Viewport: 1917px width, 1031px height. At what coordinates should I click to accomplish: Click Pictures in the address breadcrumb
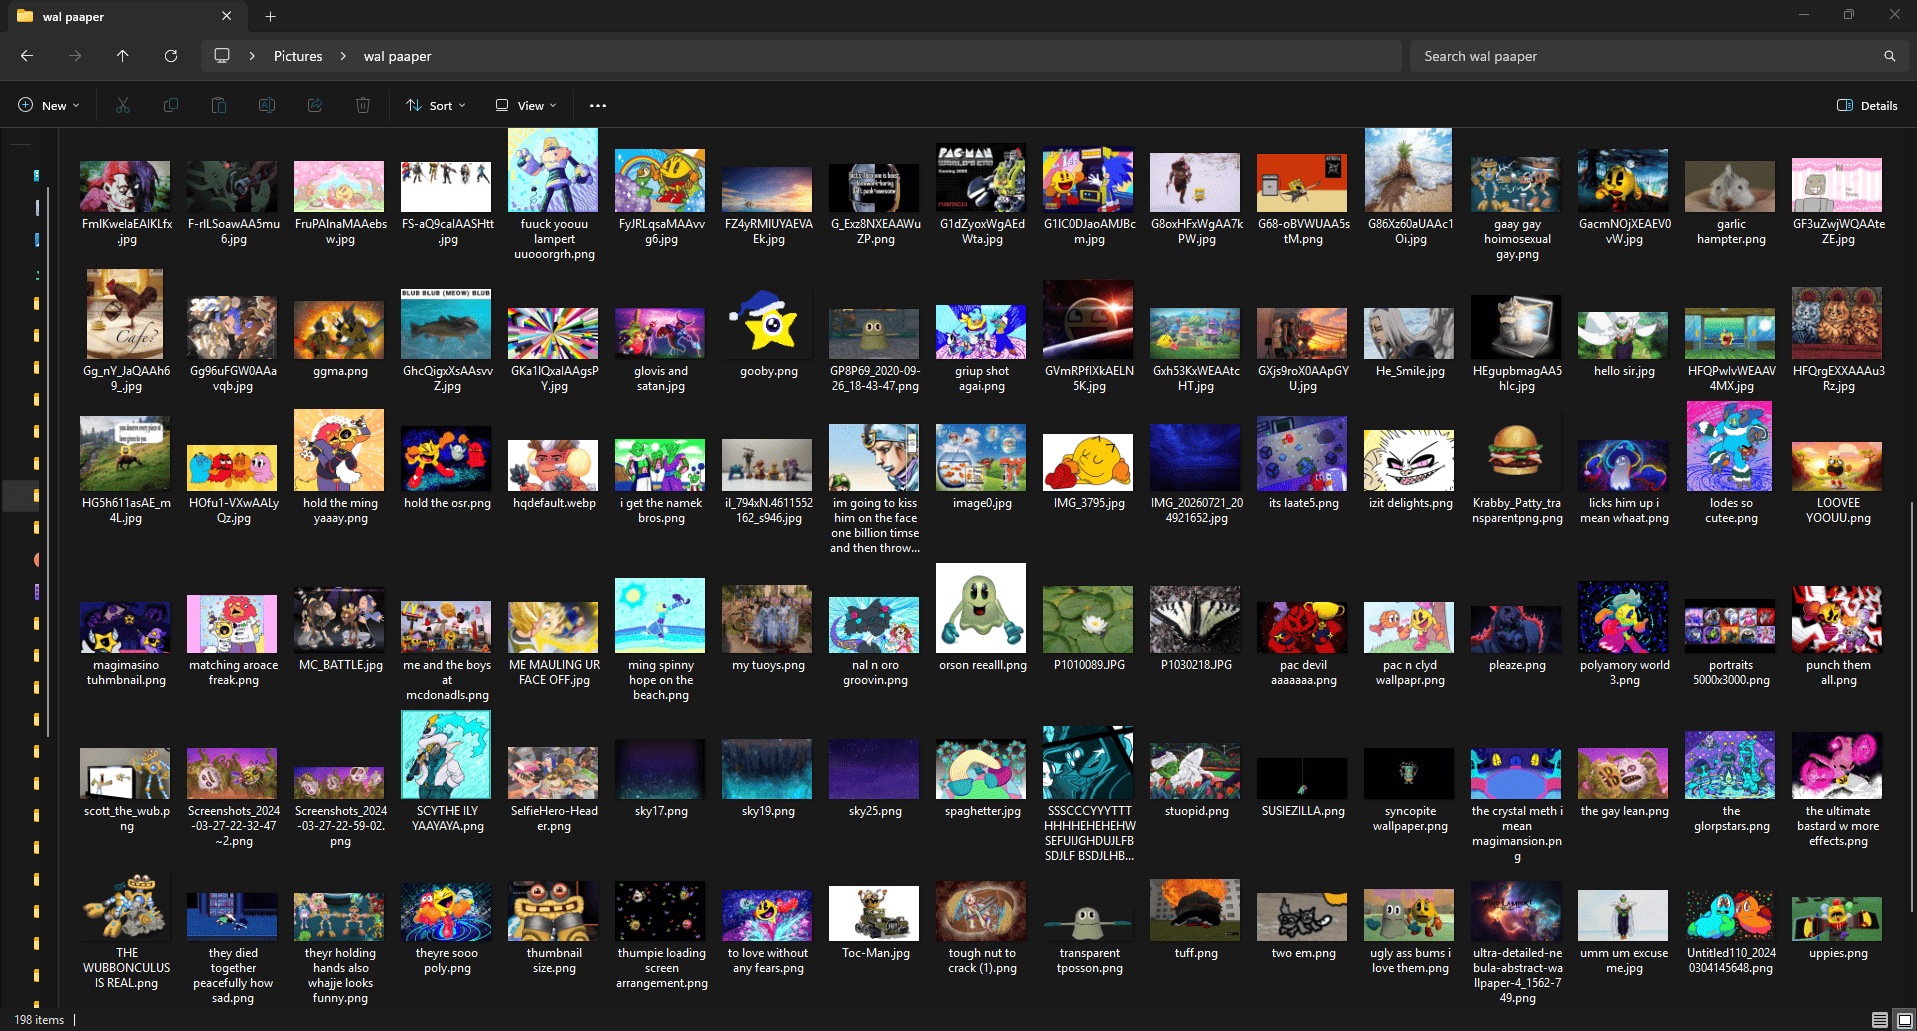click(x=298, y=56)
